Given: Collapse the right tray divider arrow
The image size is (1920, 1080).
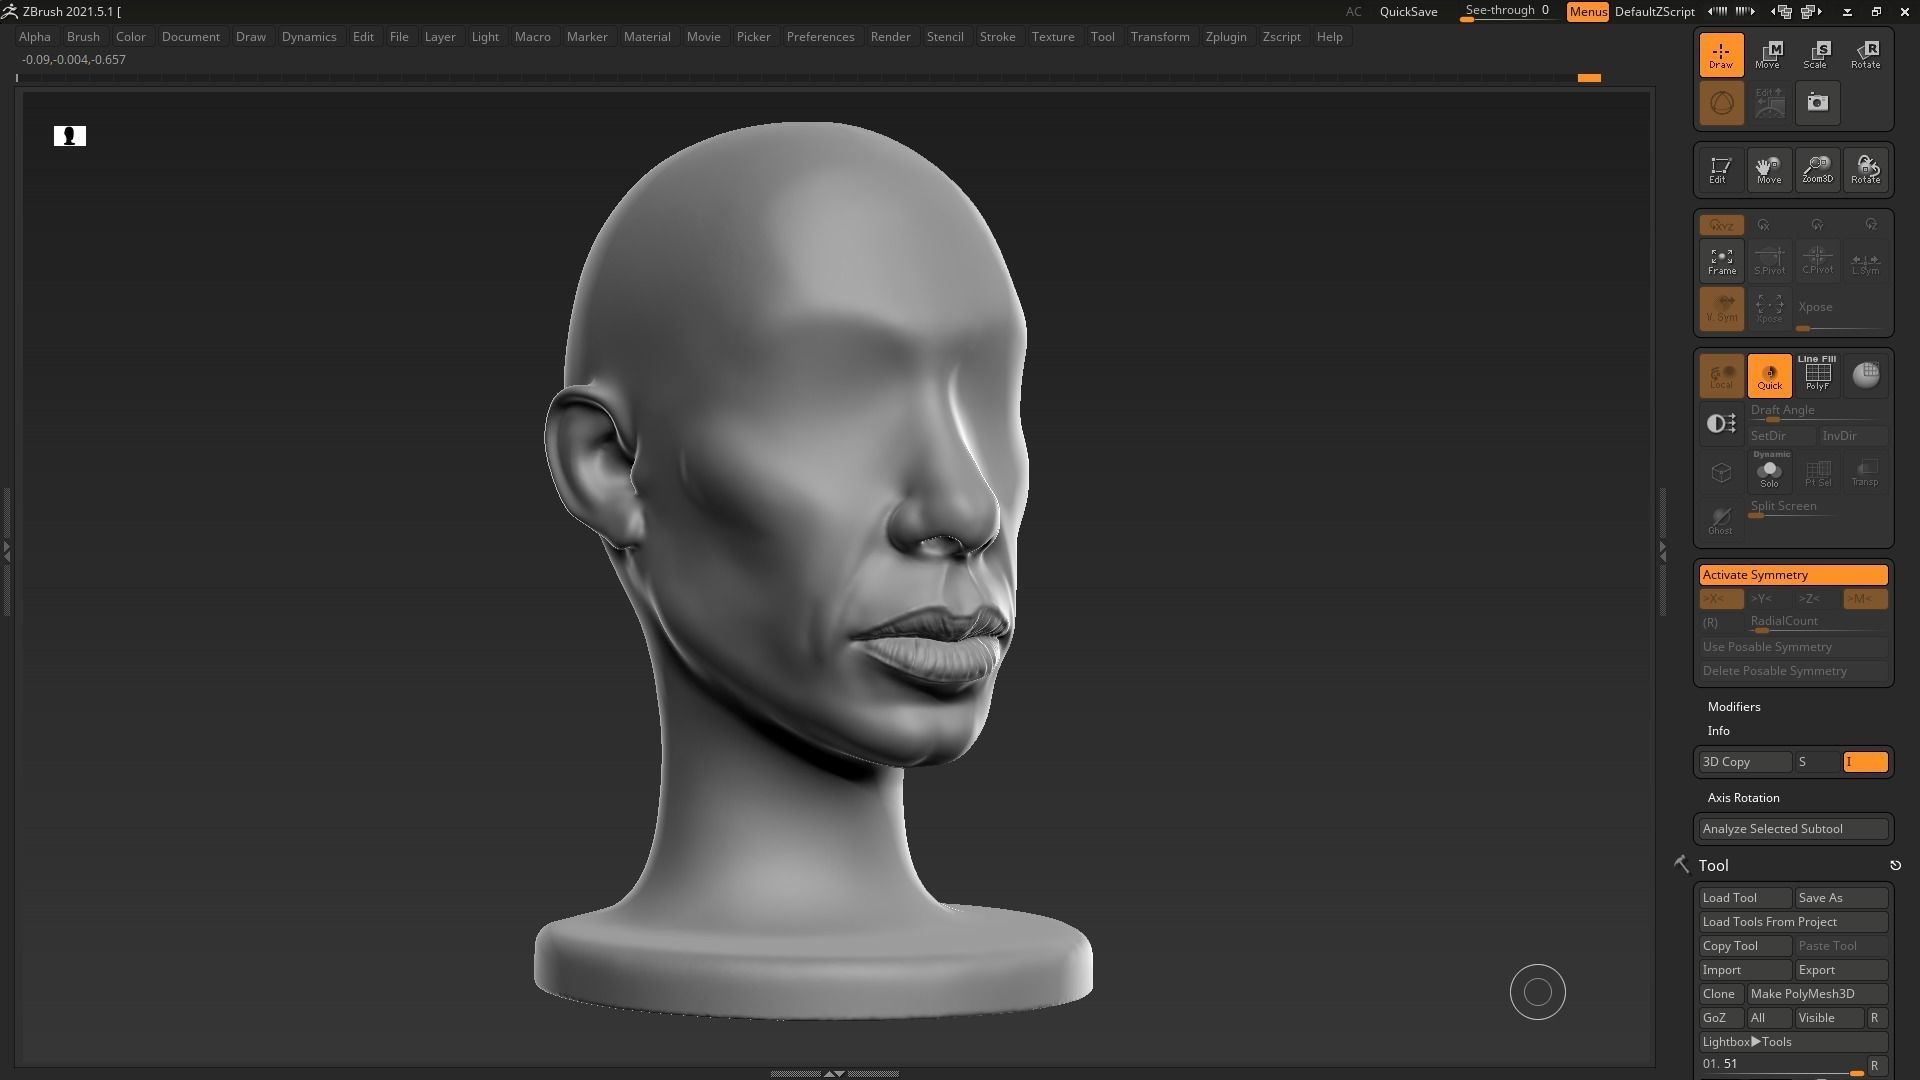Looking at the screenshot, I should pyautogui.click(x=1663, y=550).
